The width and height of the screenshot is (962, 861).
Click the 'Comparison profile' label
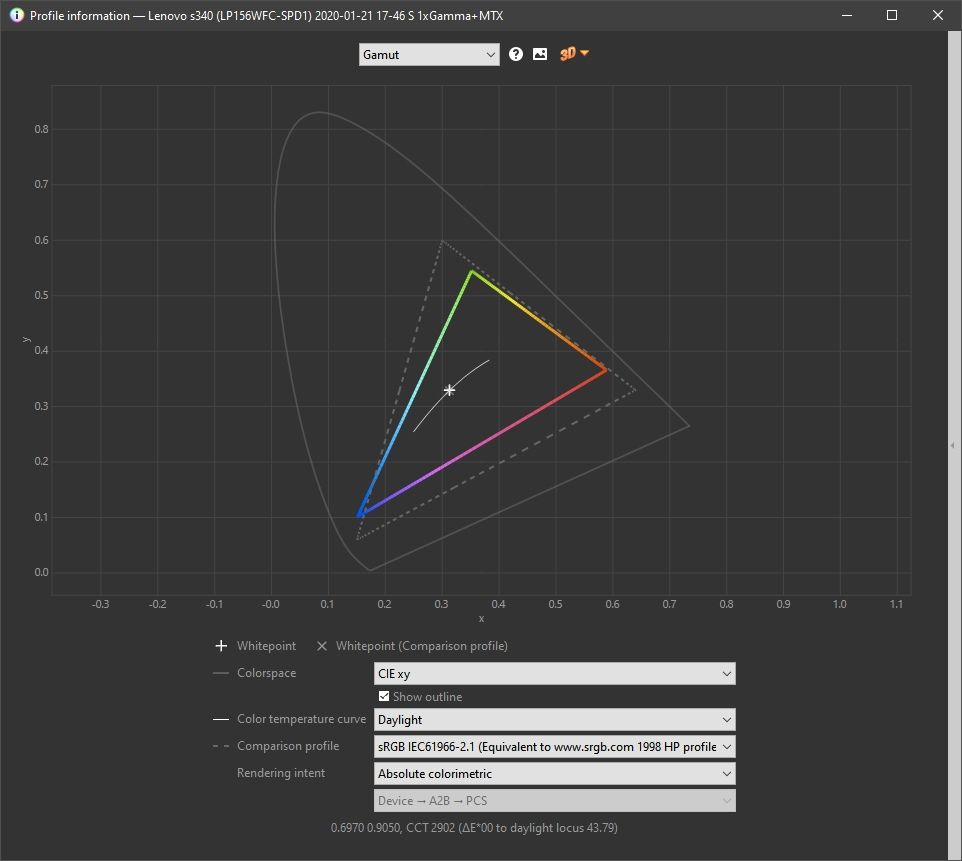coord(288,746)
